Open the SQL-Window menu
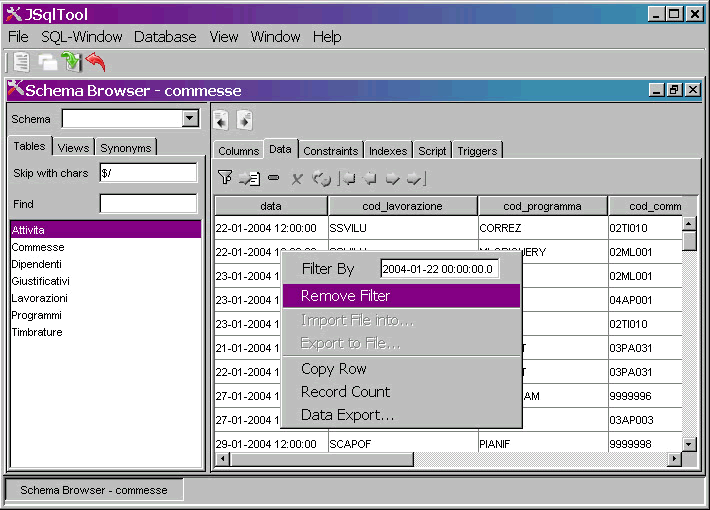Image resolution: width=710 pixels, height=510 pixels. pos(82,37)
